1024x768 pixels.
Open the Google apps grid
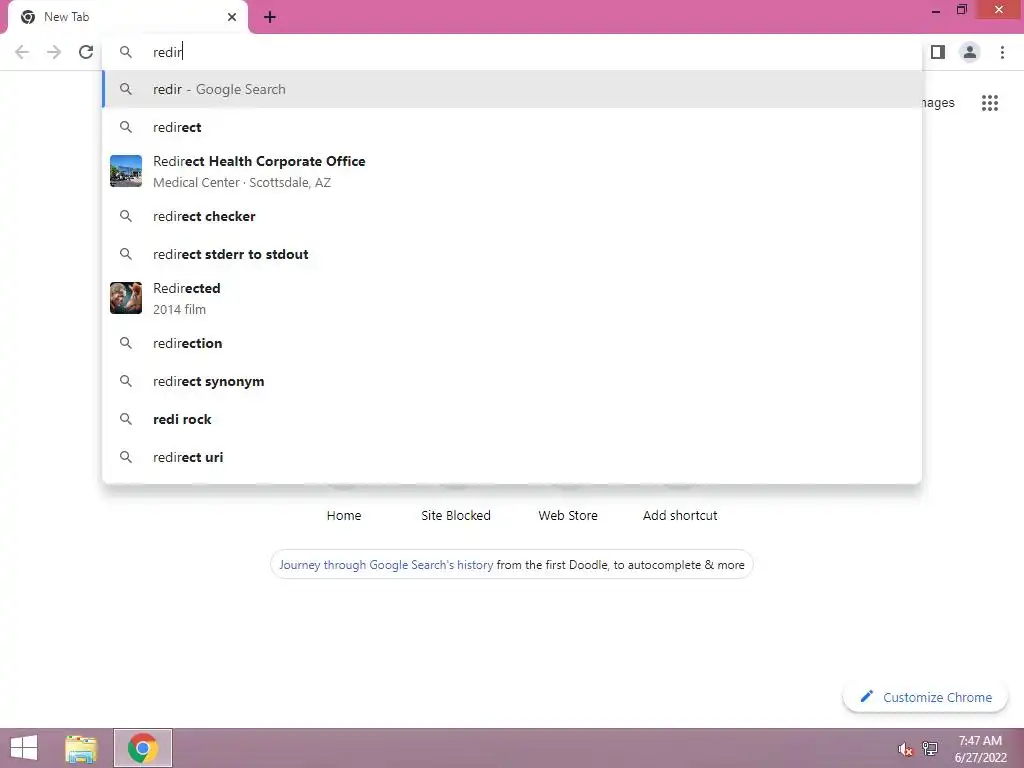tap(990, 103)
